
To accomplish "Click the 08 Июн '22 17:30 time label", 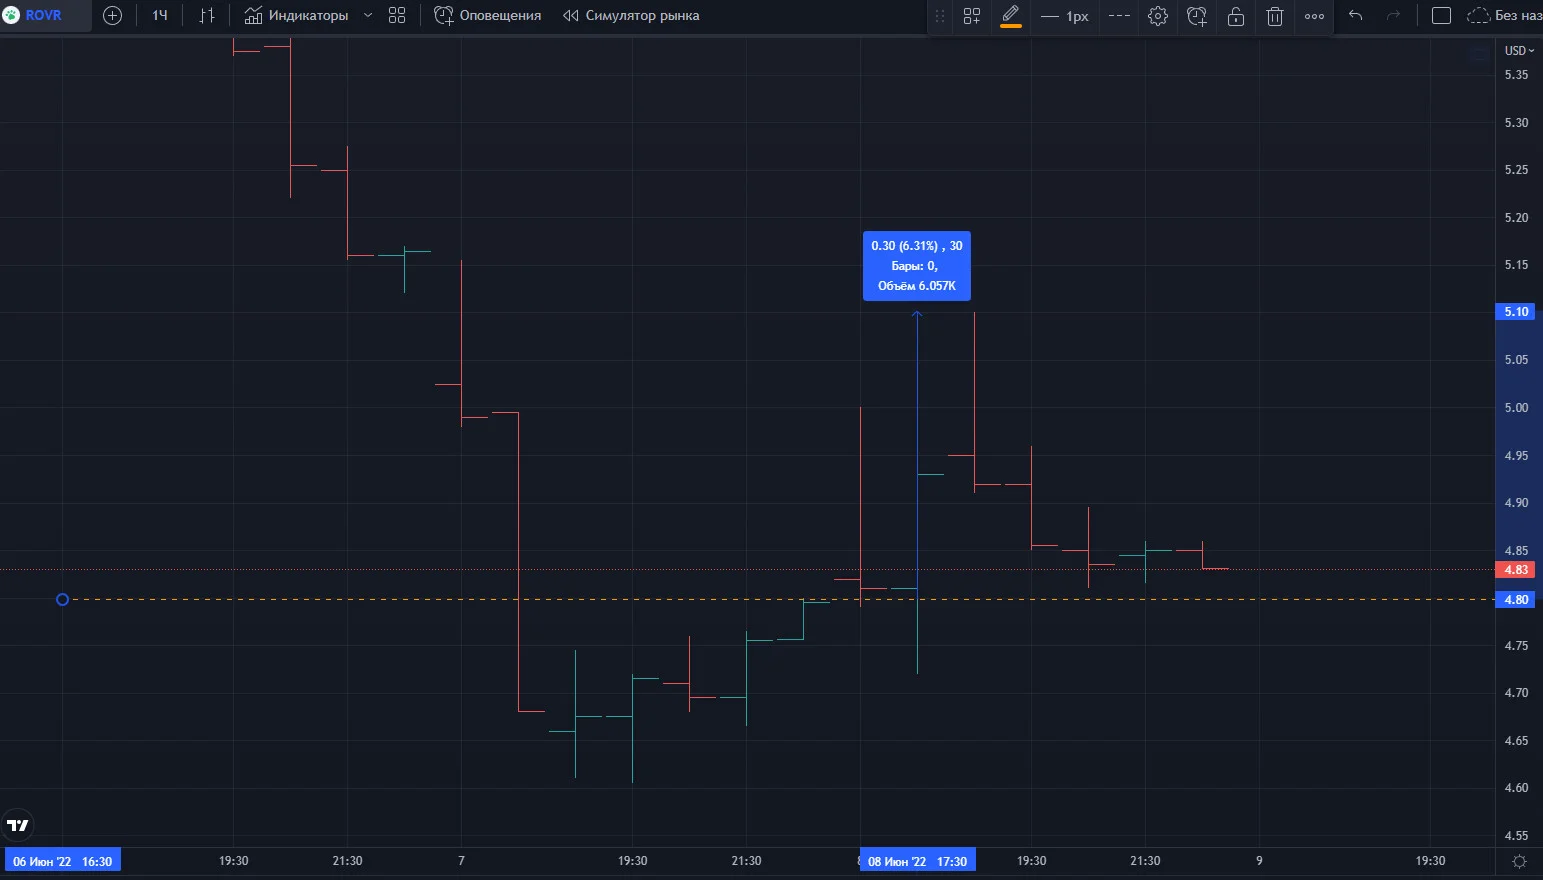I will (918, 861).
